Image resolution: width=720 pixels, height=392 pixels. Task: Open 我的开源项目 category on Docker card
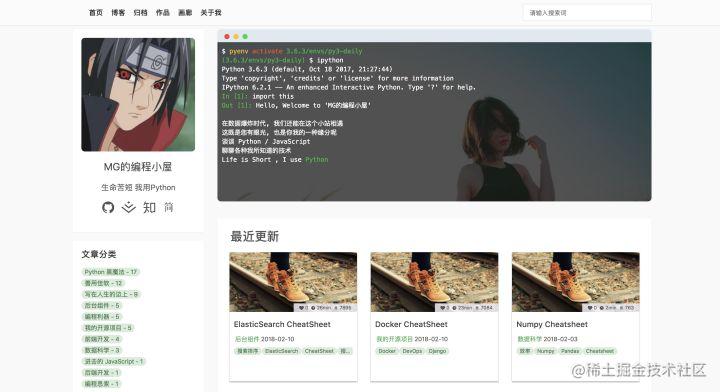tap(394, 339)
